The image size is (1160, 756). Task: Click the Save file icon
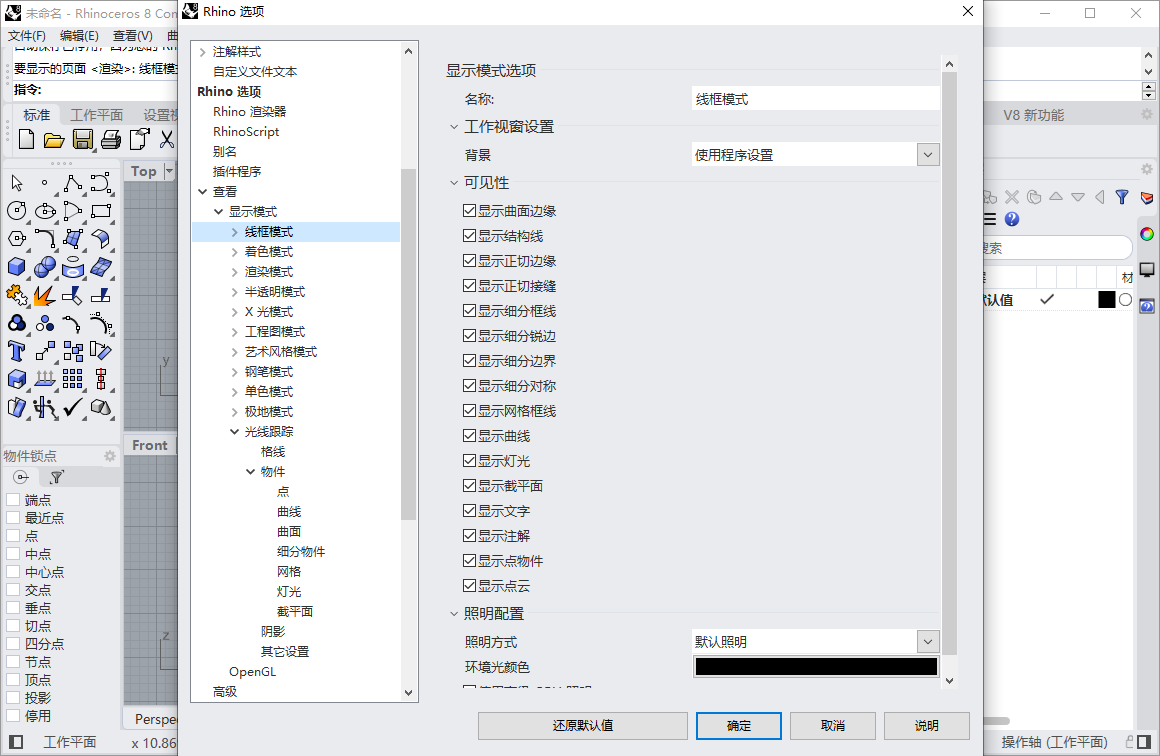point(82,139)
